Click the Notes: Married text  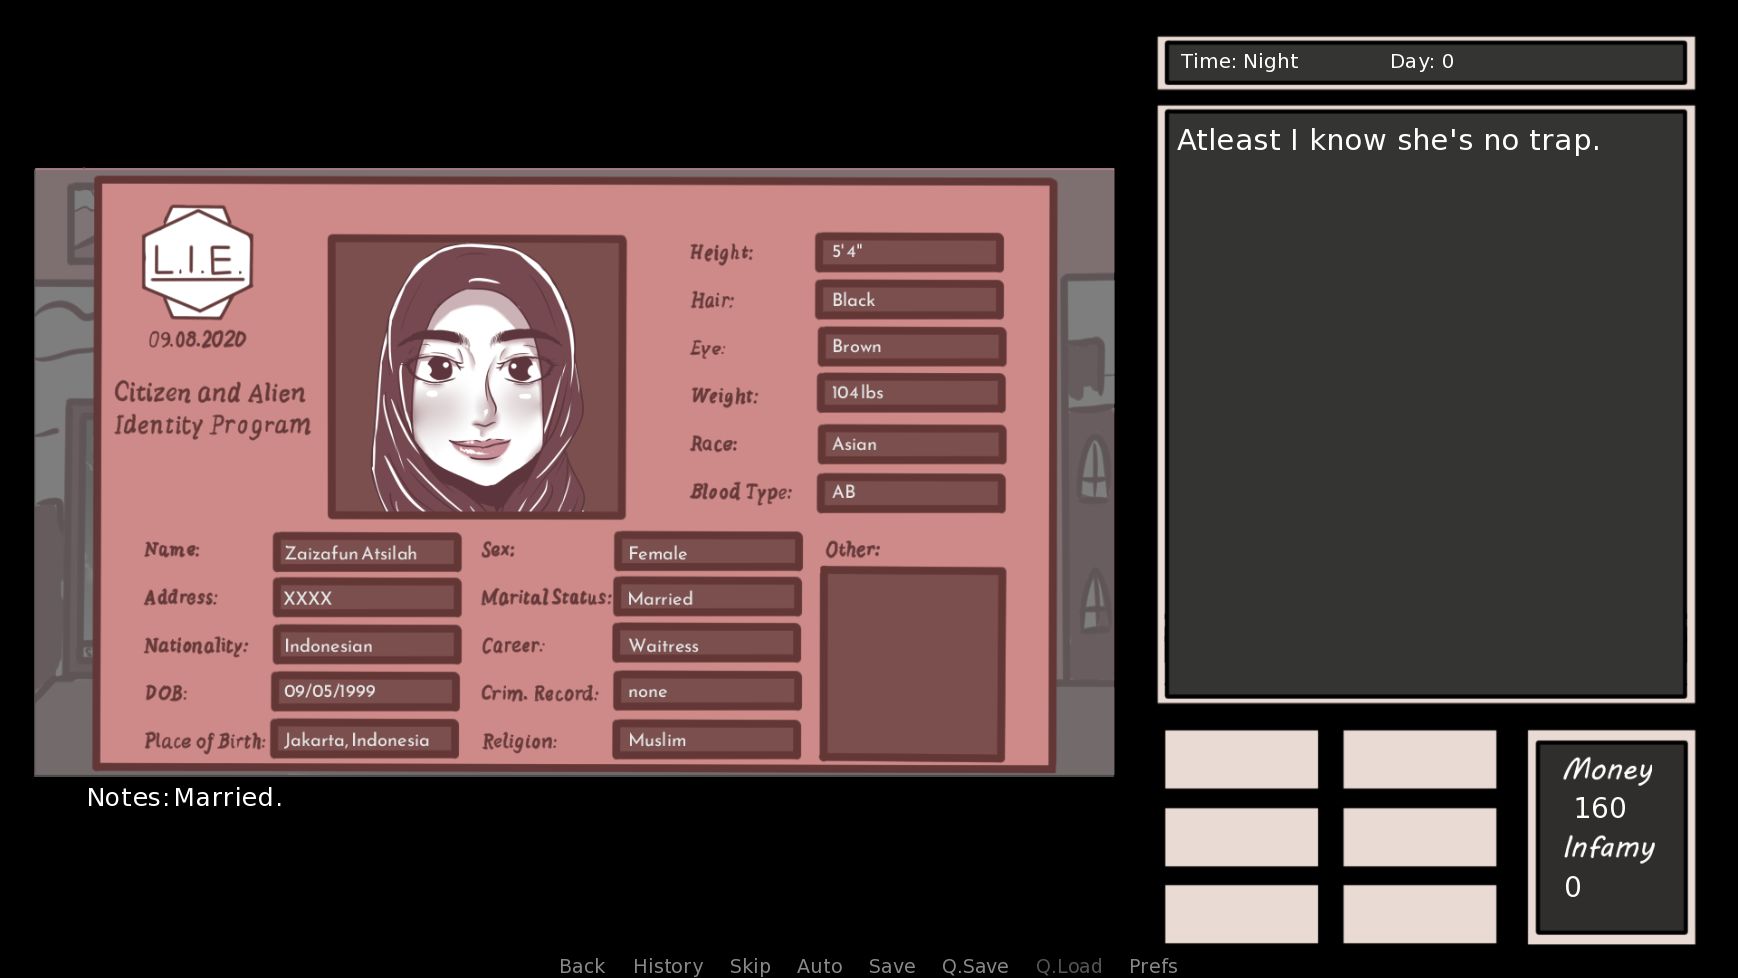click(x=185, y=797)
